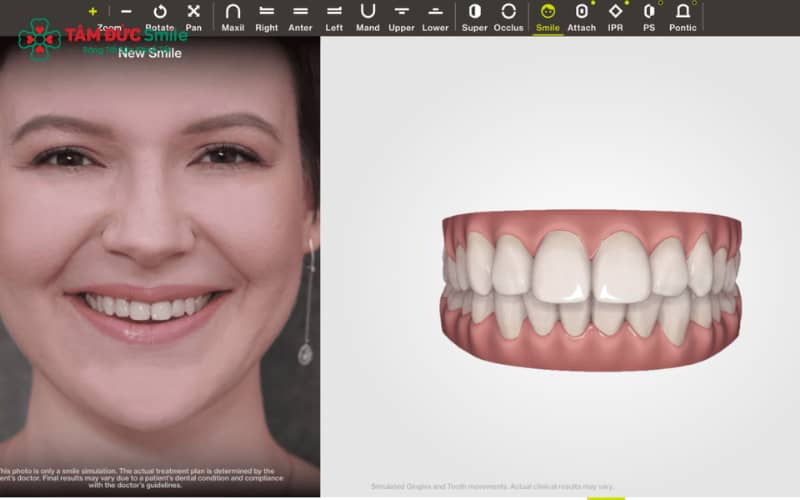Toggle the Pontic display

coord(683,15)
